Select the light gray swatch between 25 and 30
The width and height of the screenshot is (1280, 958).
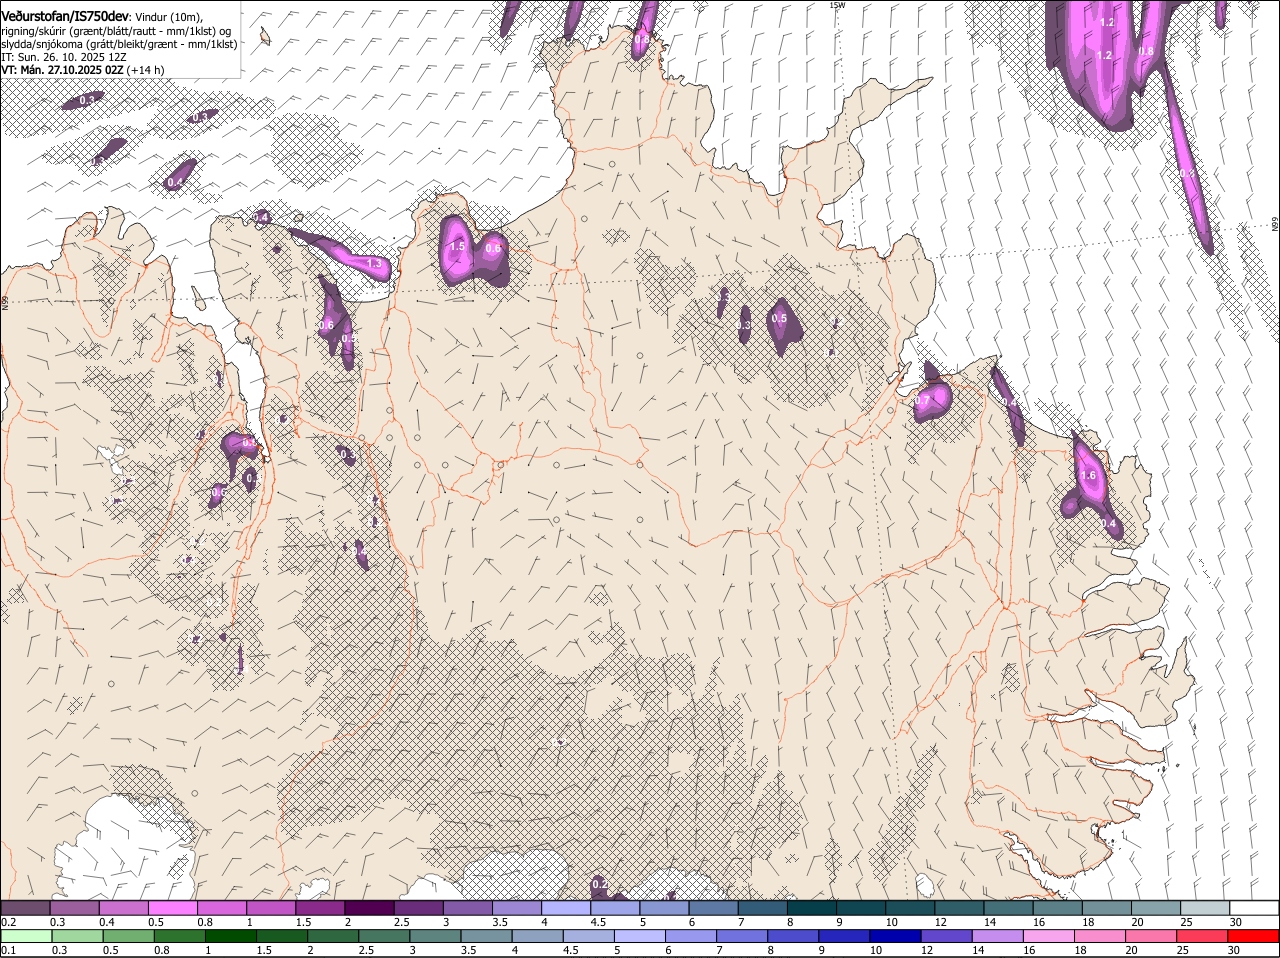[1203, 908]
